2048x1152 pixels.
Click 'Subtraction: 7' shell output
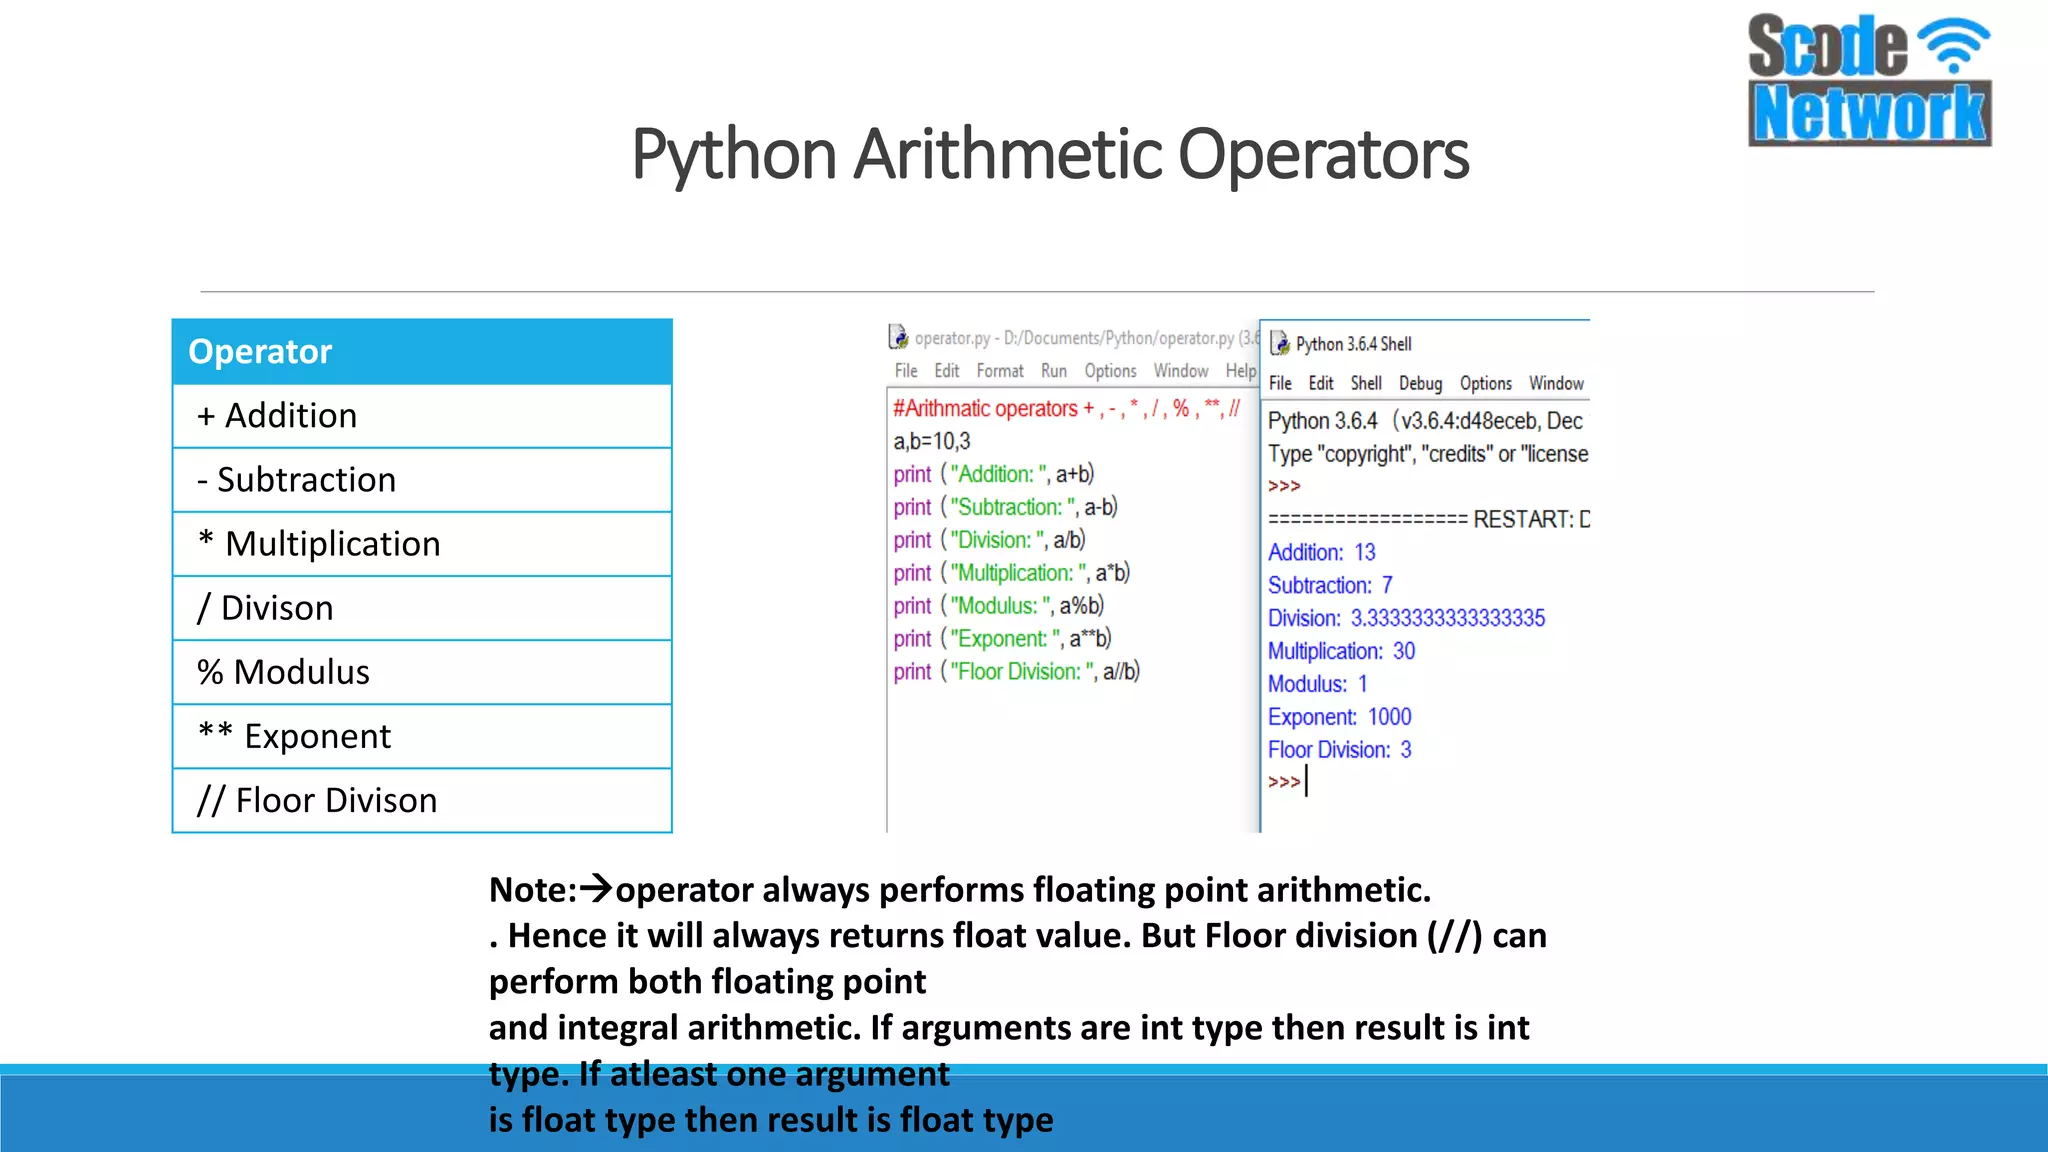click(x=1330, y=585)
